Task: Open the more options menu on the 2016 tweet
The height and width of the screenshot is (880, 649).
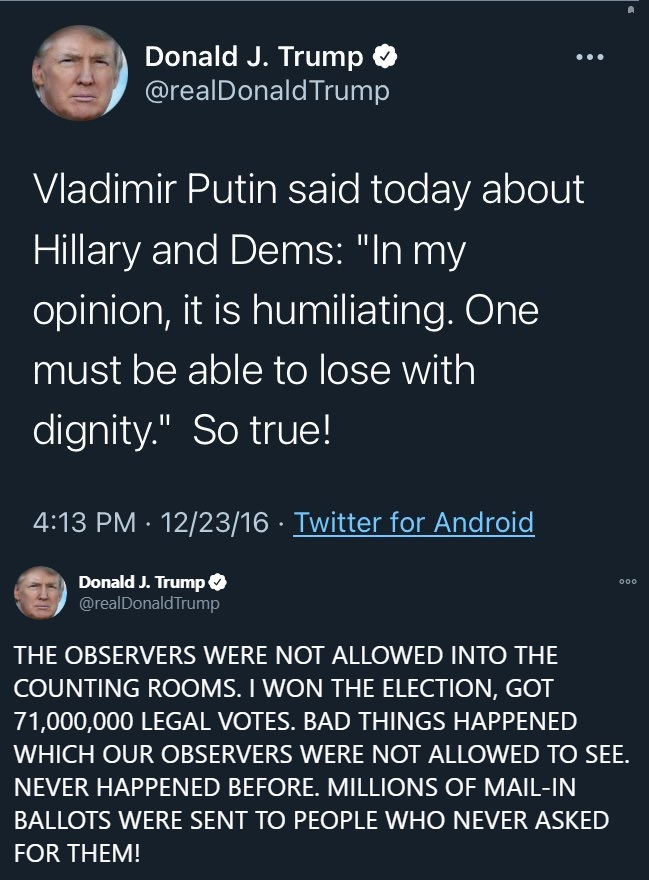Action: [x=591, y=57]
